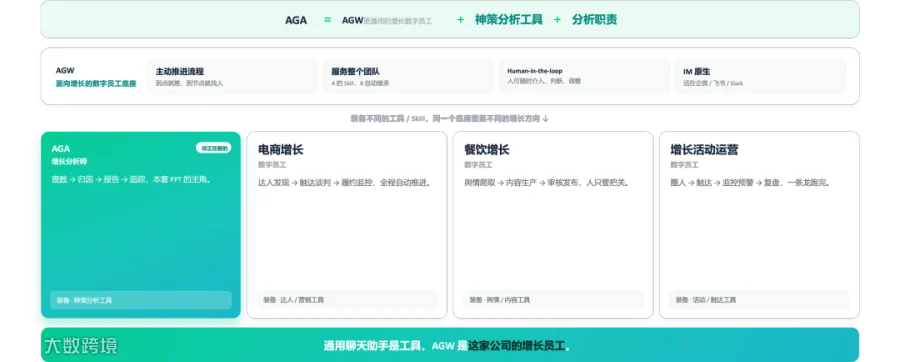Select the IM 原生 feature box
Screen dimensions: 900x362
(760, 76)
